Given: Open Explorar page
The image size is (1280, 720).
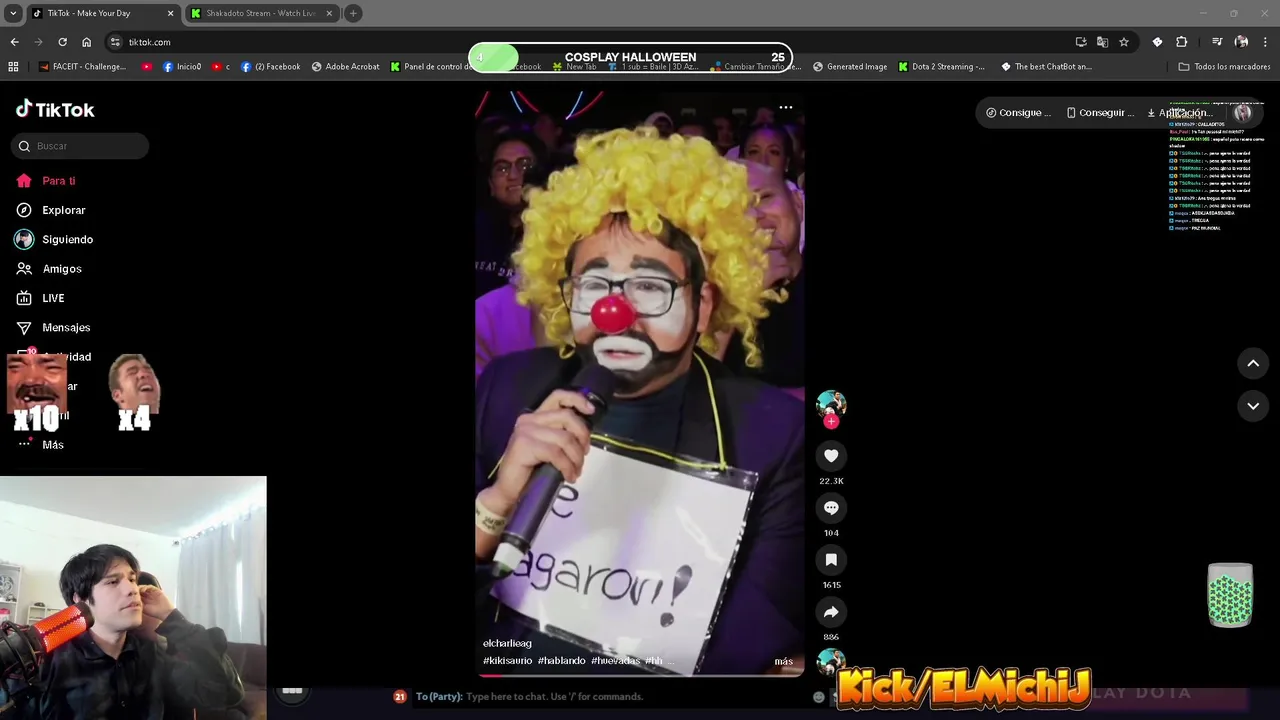Looking at the screenshot, I should tap(51, 210).
